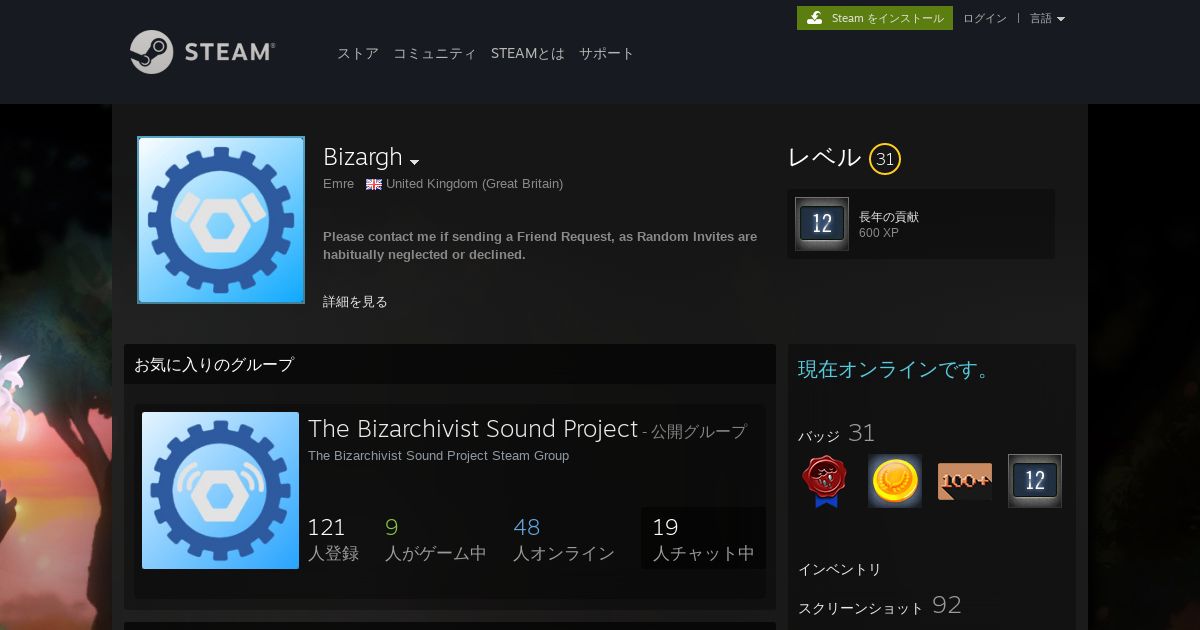Click the Emre real name text
The image size is (1200, 630).
point(339,184)
